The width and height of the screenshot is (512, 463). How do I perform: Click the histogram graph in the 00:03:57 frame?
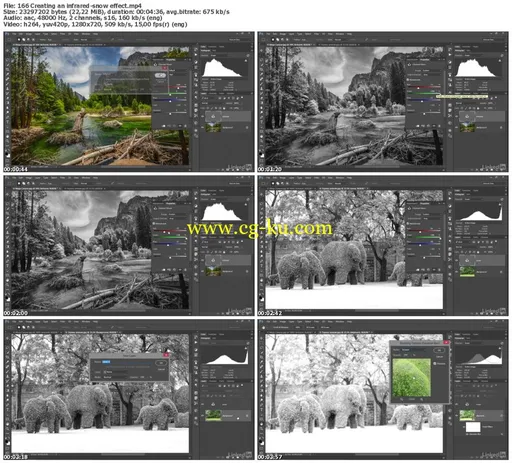pyautogui.click(x=478, y=355)
